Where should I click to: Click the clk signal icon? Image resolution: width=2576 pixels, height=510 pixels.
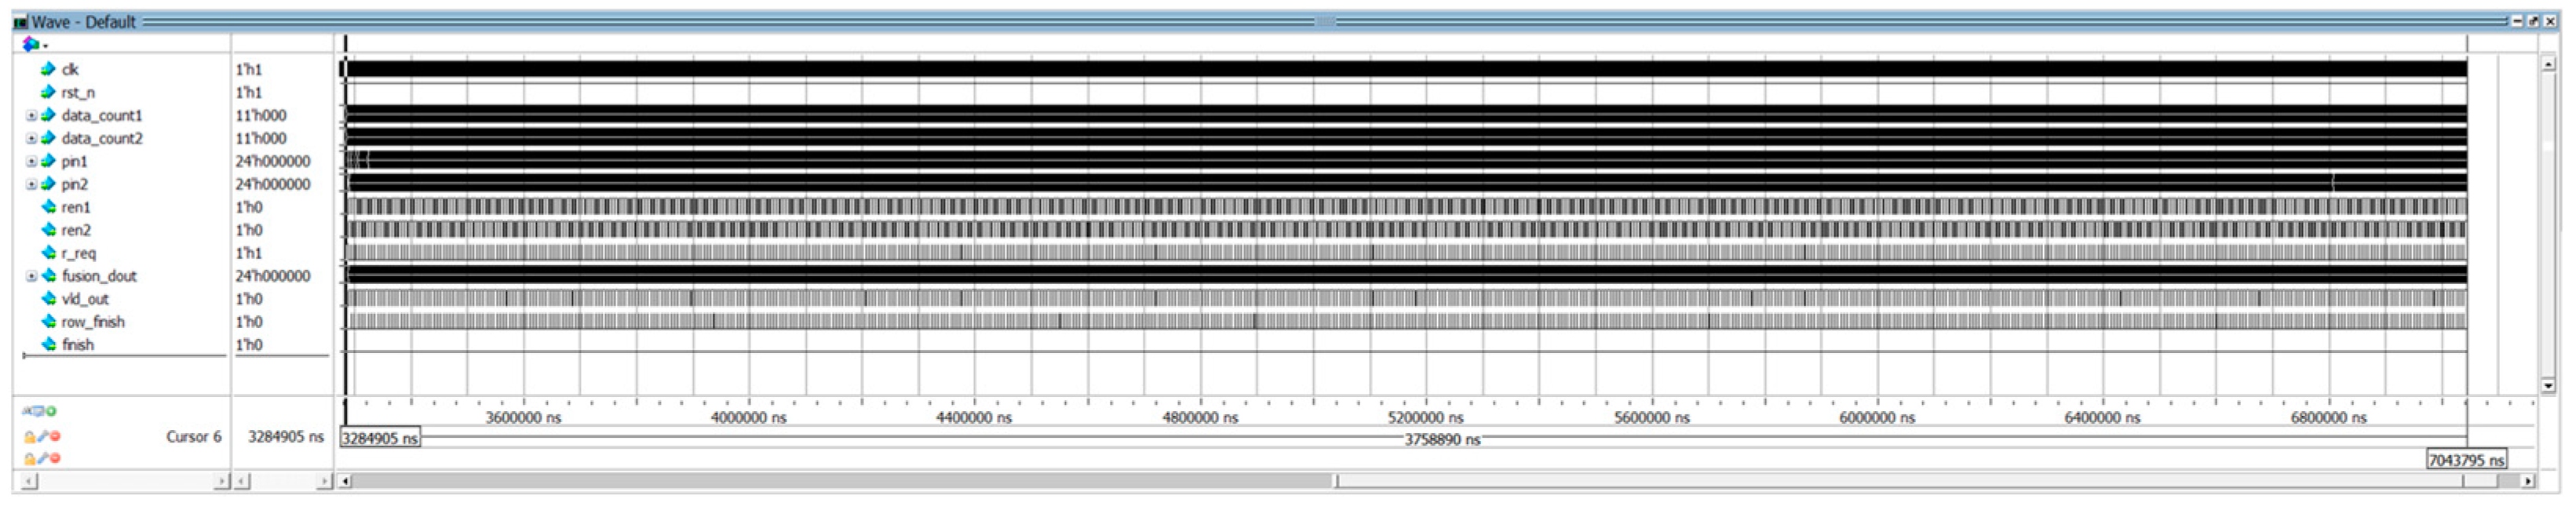point(48,69)
